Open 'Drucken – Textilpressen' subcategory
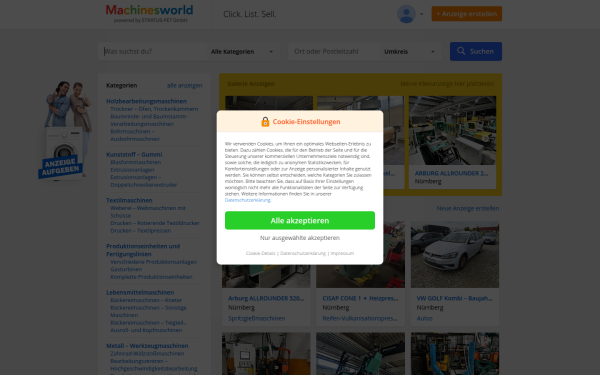The width and height of the screenshot is (600, 375). (141, 231)
